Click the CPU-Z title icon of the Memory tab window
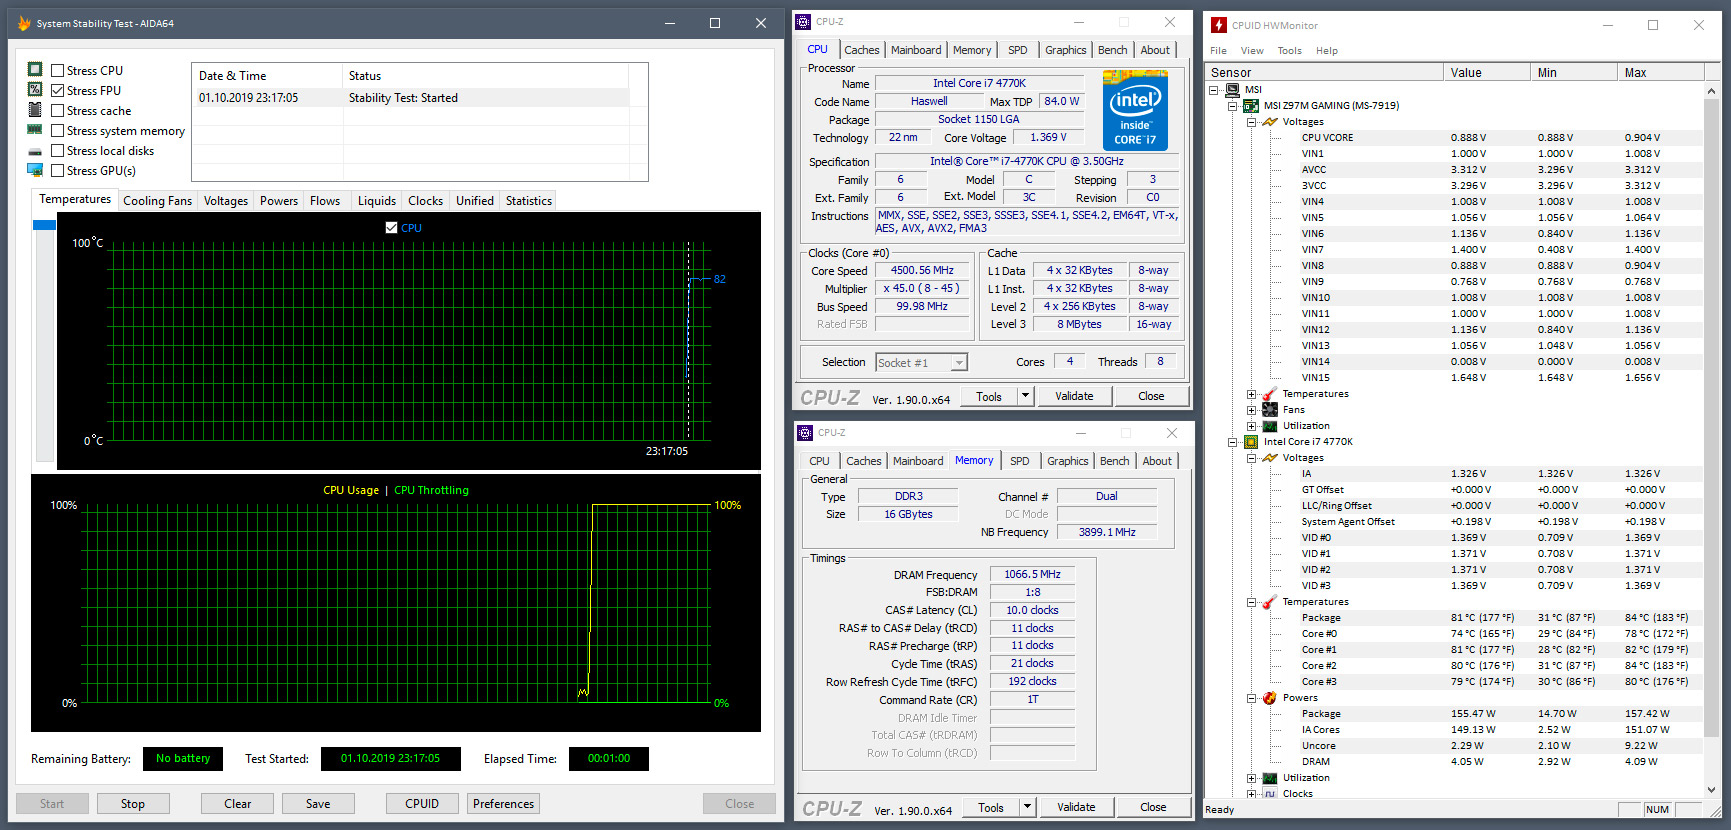Screen dimensions: 1731x830 coord(805,432)
